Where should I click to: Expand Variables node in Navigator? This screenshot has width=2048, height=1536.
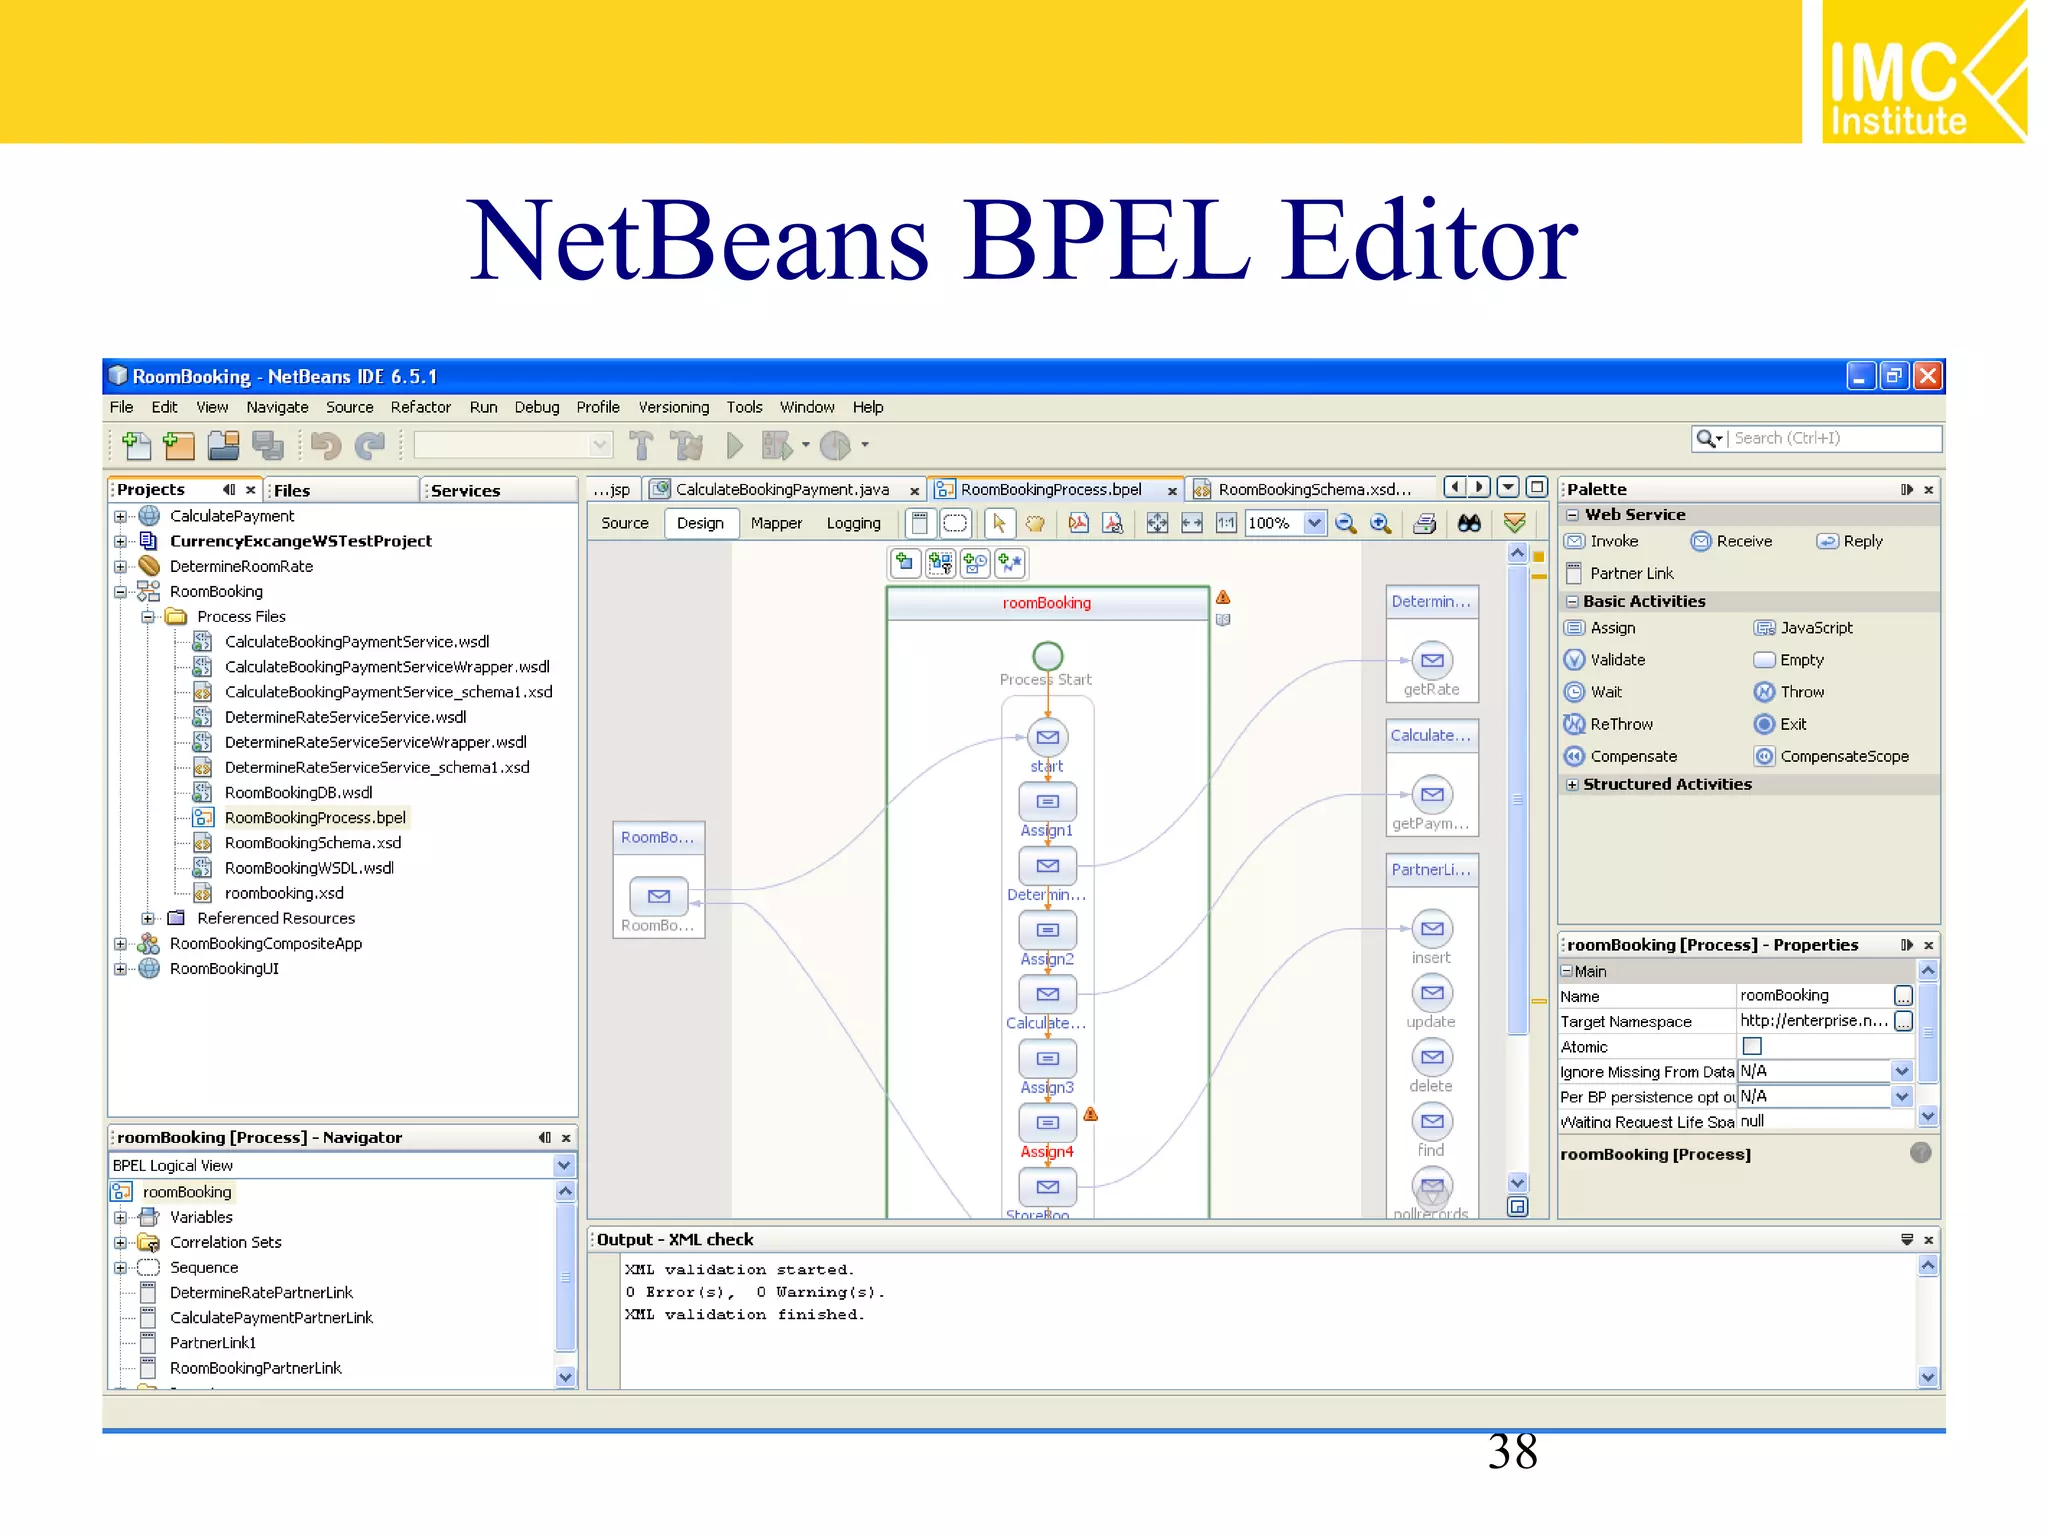coord(120,1217)
